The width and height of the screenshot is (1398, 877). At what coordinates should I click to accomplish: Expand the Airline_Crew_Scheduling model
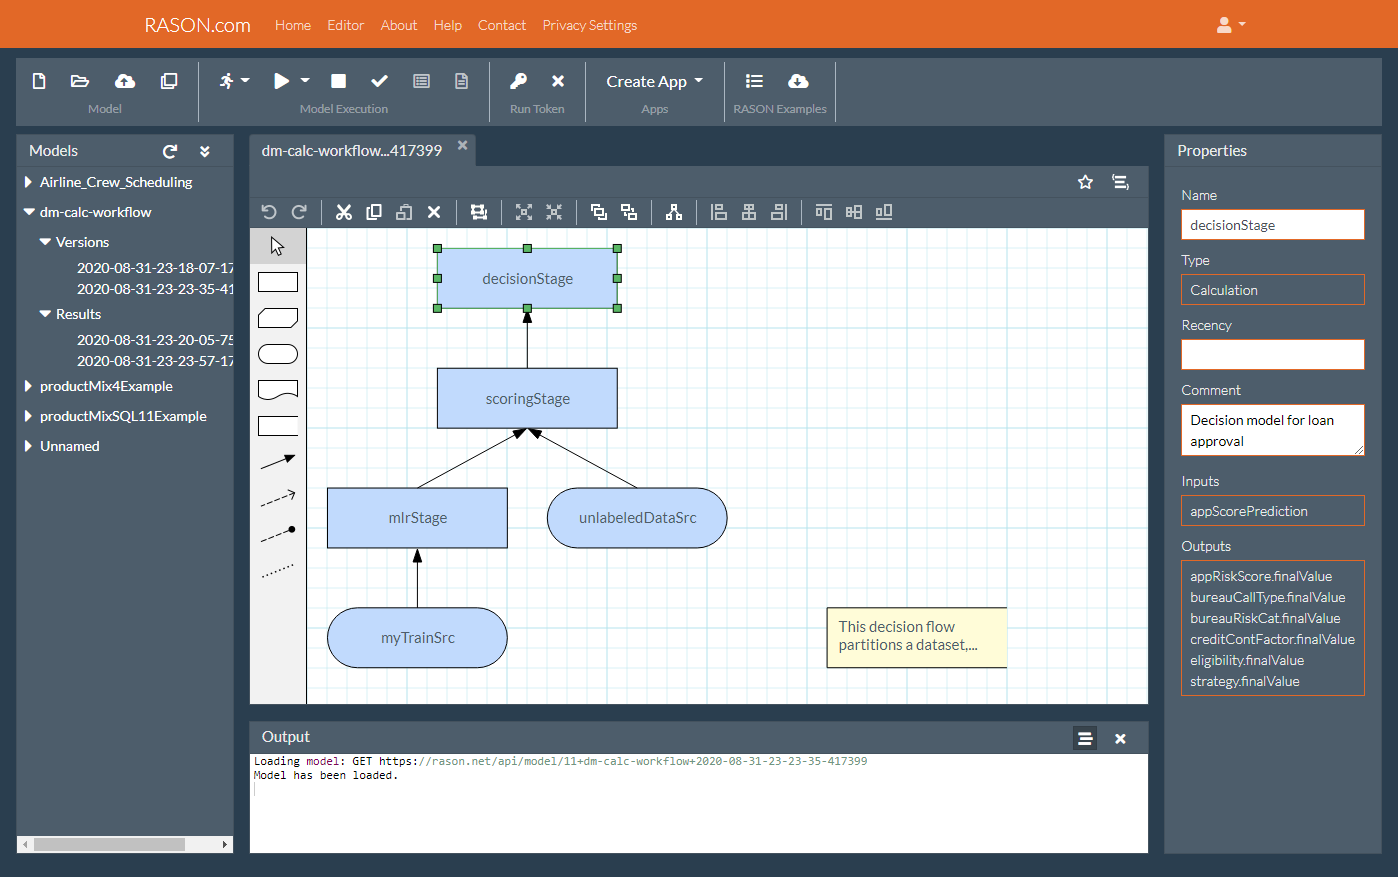pyautogui.click(x=28, y=182)
